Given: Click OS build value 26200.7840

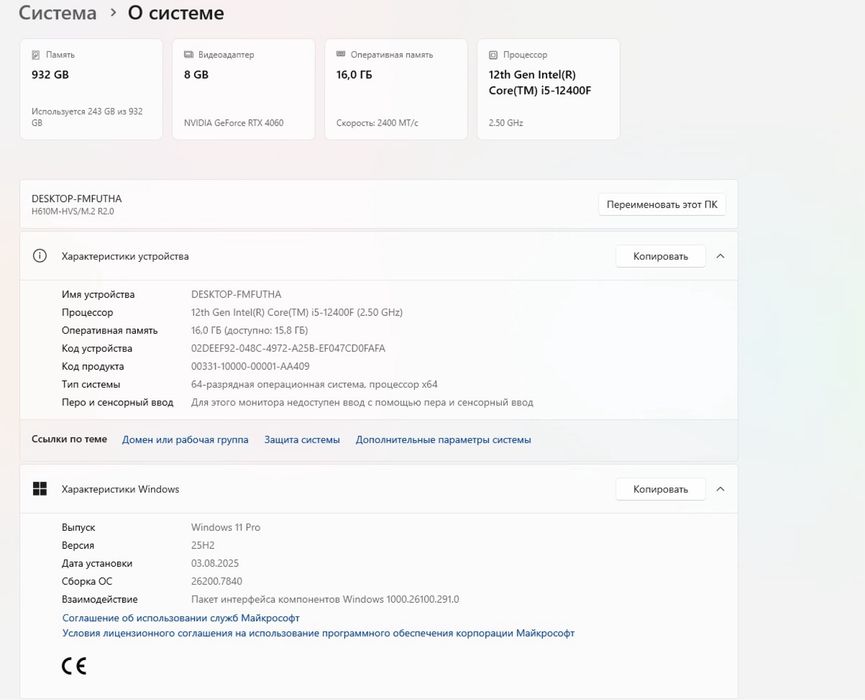Looking at the screenshot, I should coord(216,581).
